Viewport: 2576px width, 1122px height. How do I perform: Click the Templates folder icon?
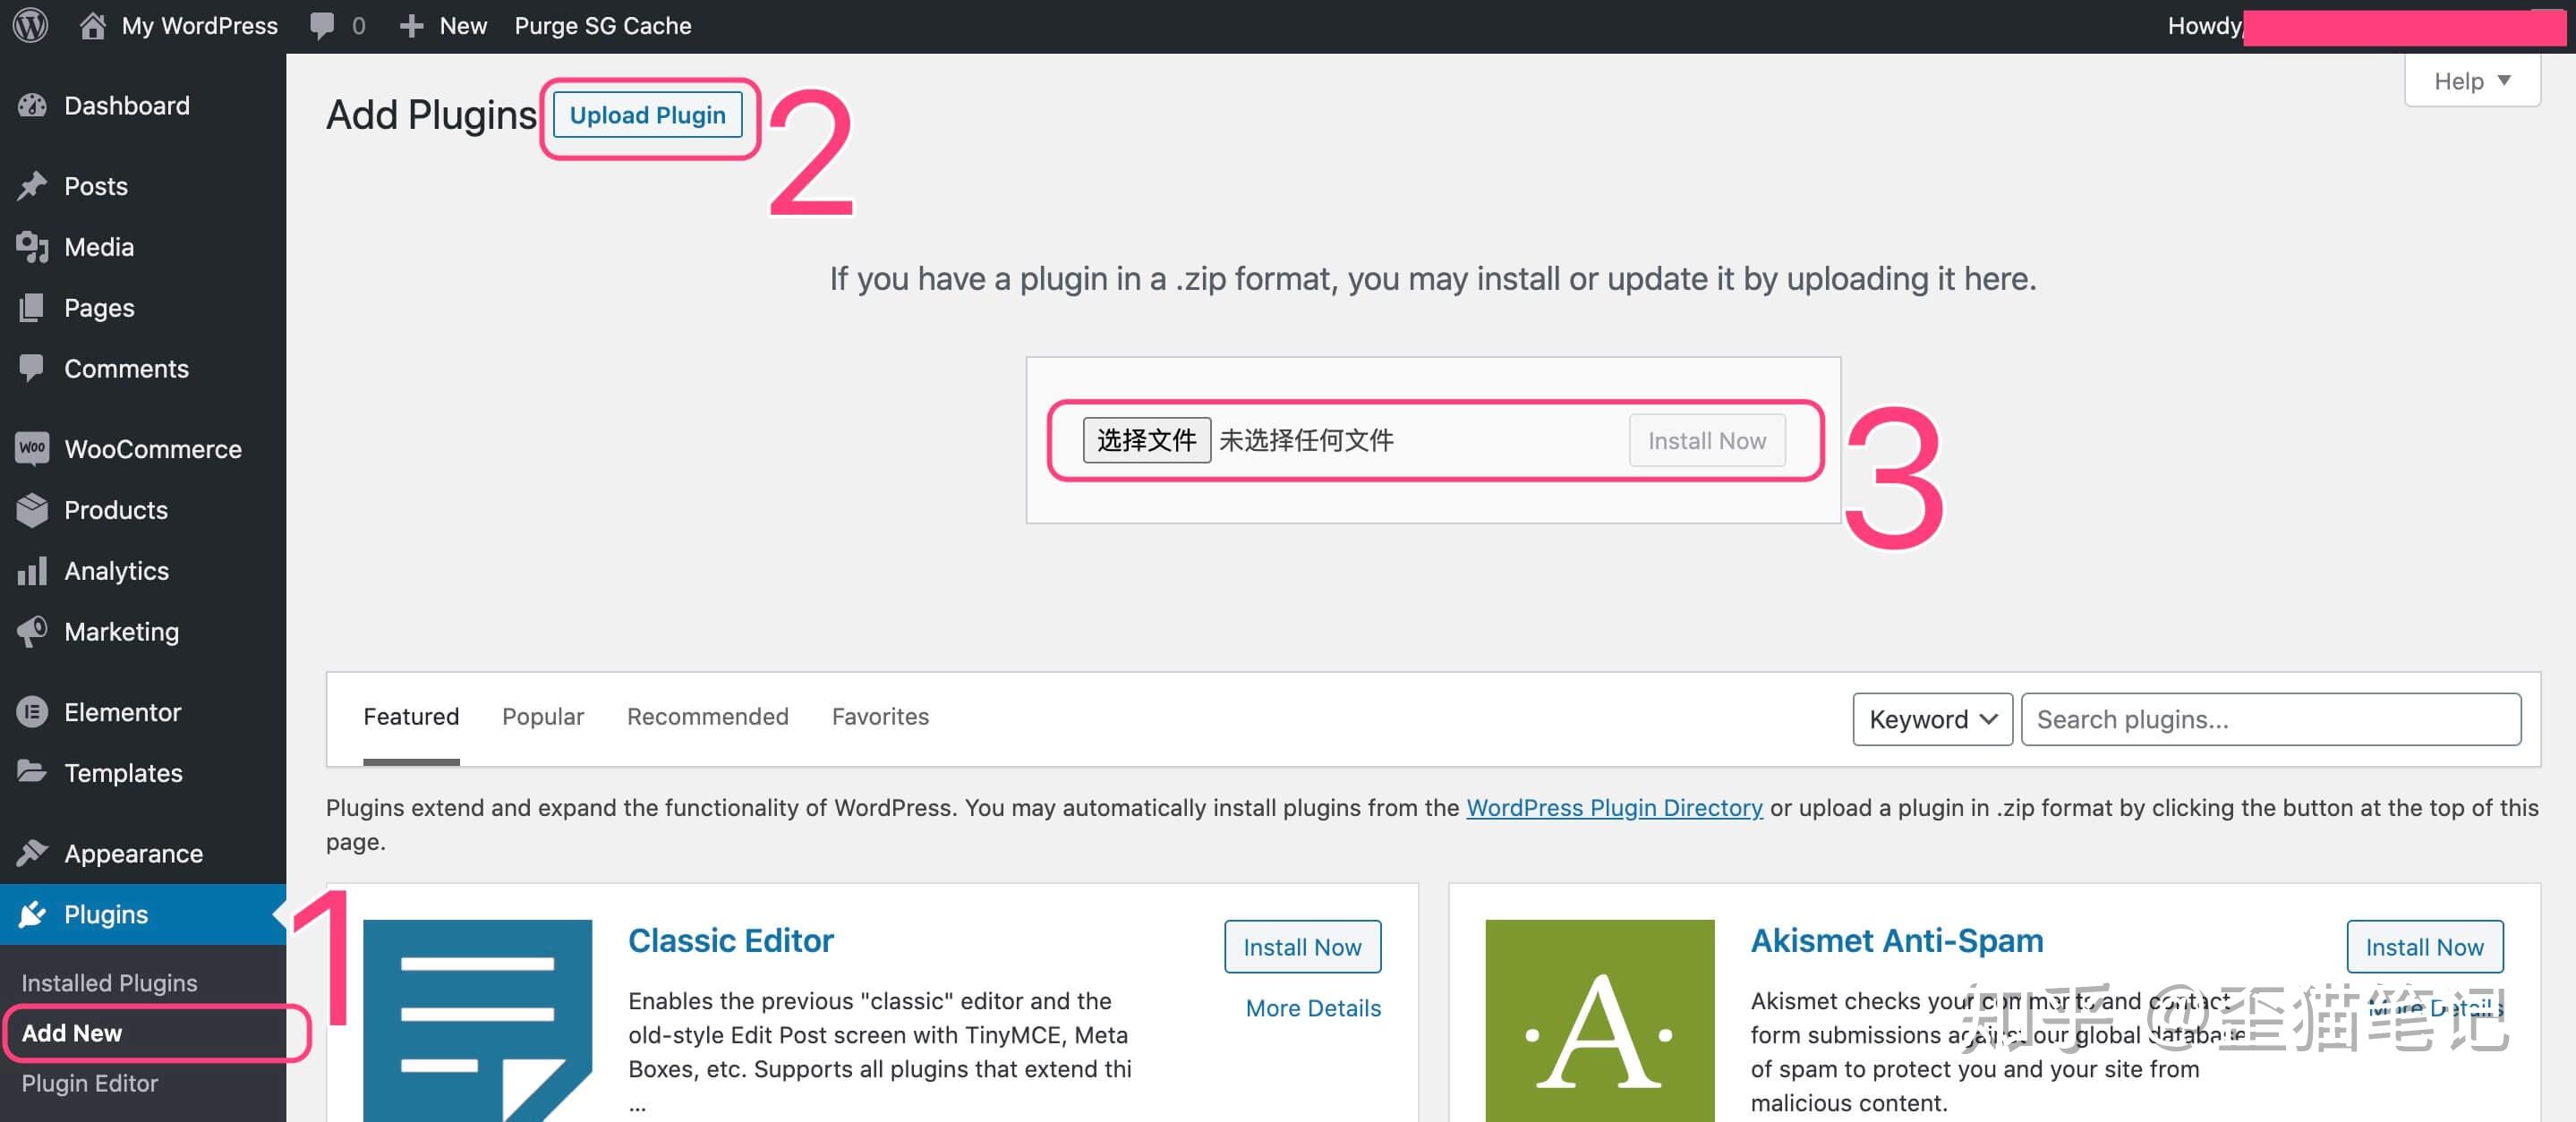[32, 772]
